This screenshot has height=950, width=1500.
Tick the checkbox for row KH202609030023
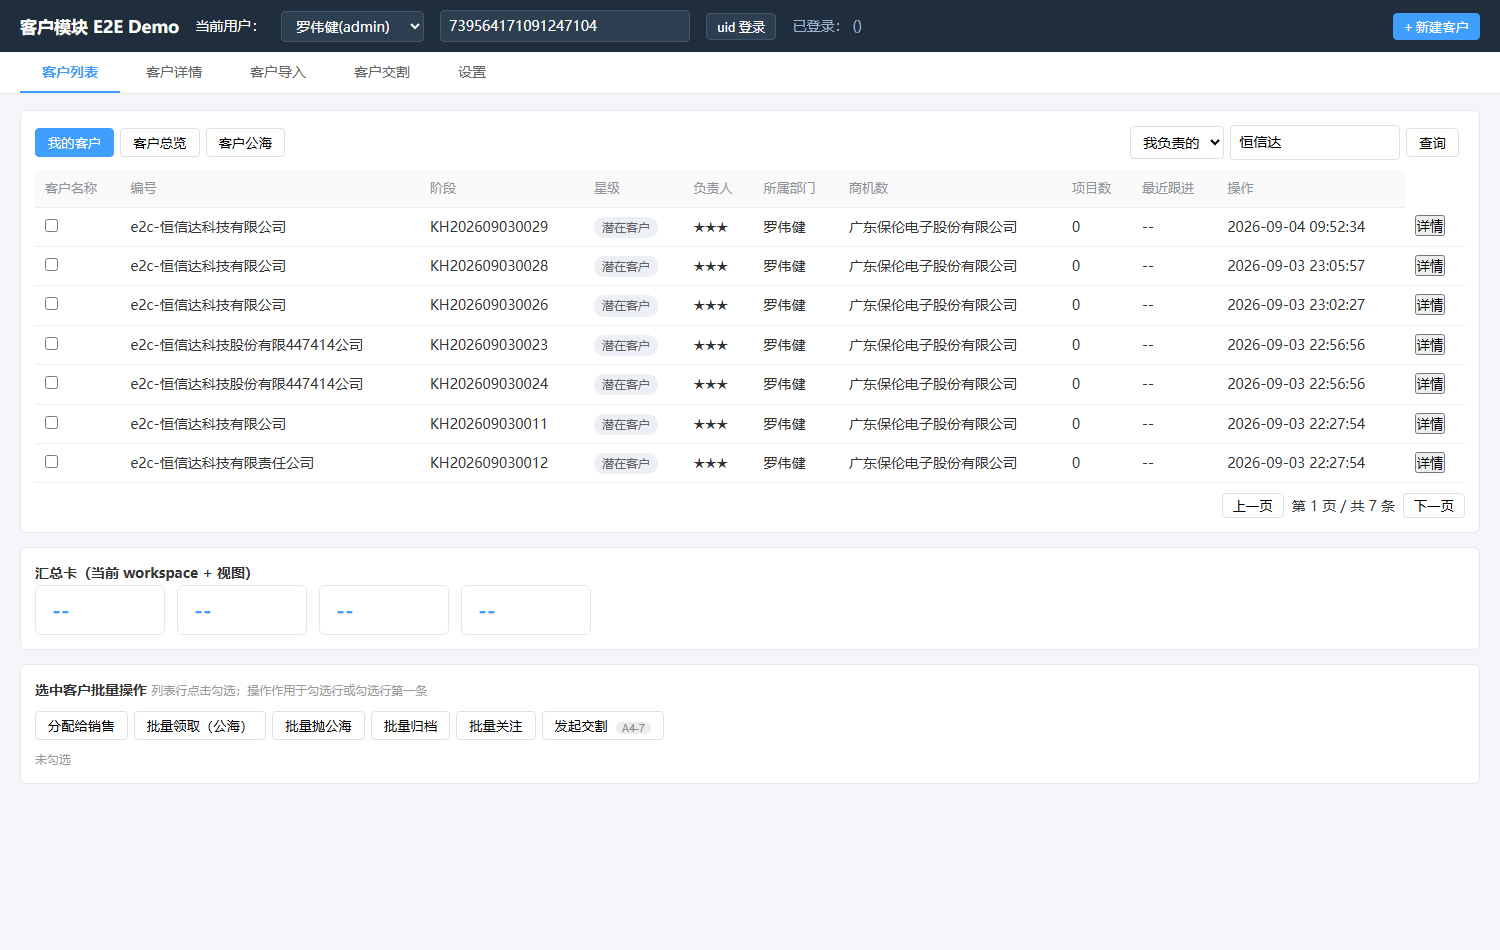[51, 344]
